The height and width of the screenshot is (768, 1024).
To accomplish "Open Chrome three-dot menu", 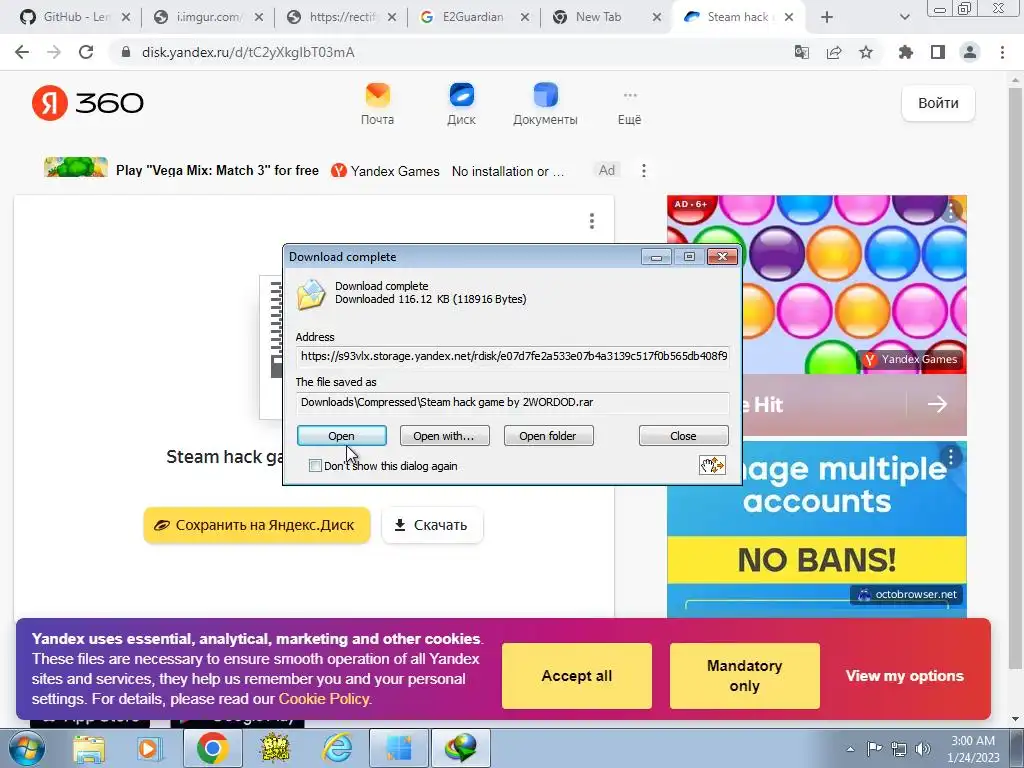I will point(1002,52).
